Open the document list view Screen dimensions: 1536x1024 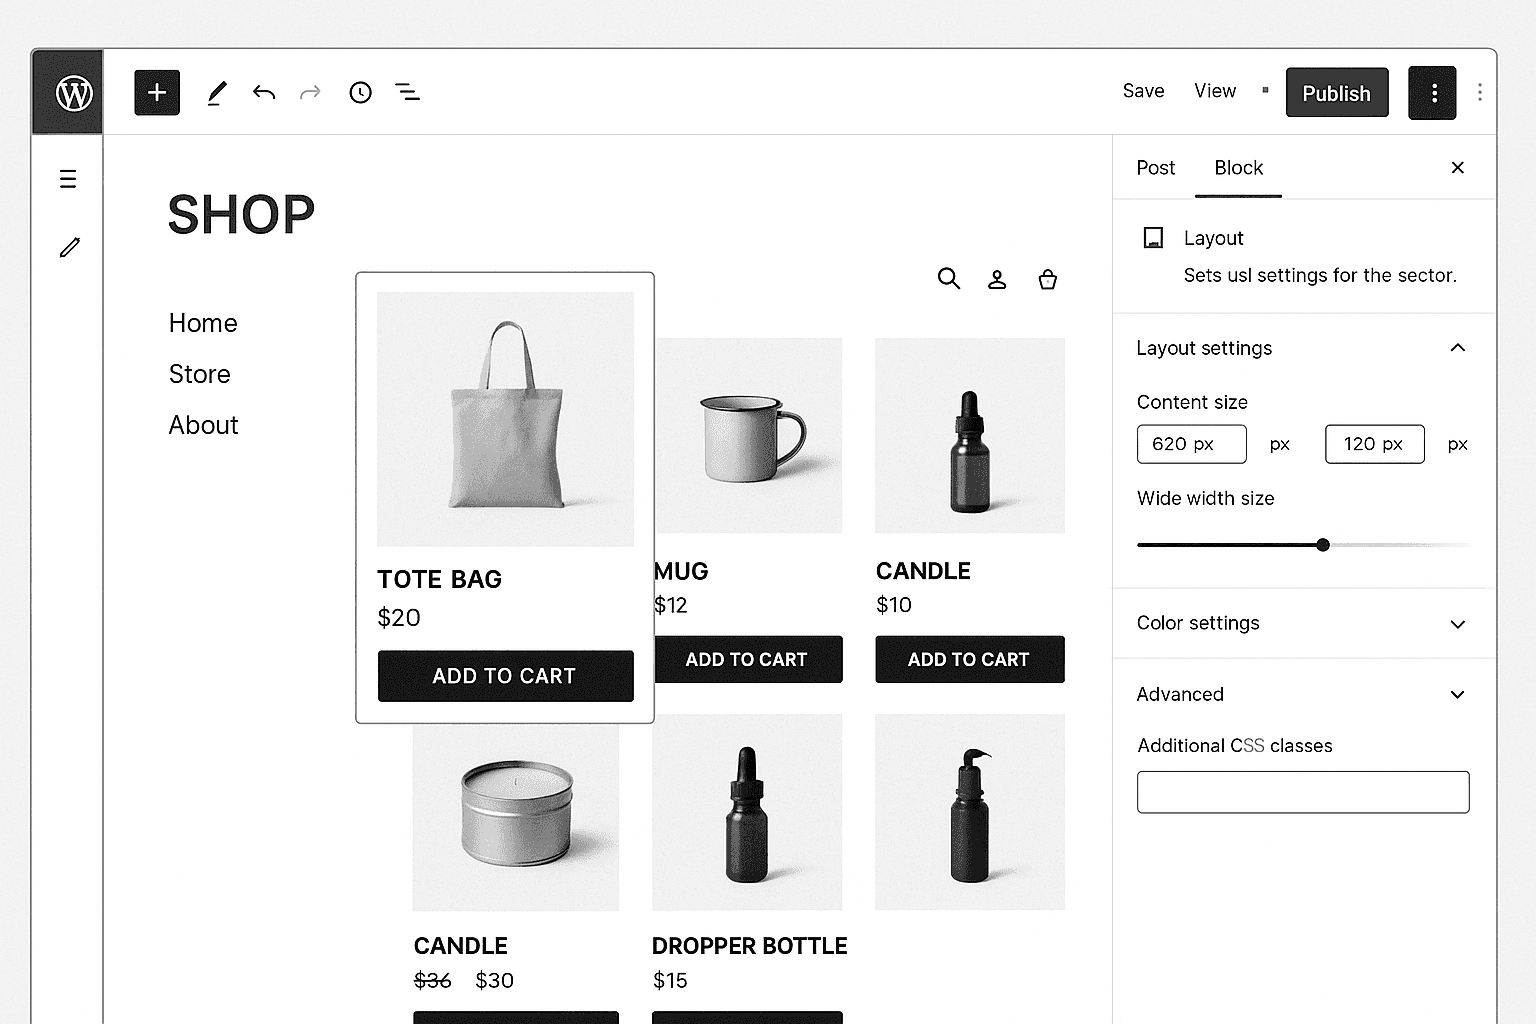point(407,93)
